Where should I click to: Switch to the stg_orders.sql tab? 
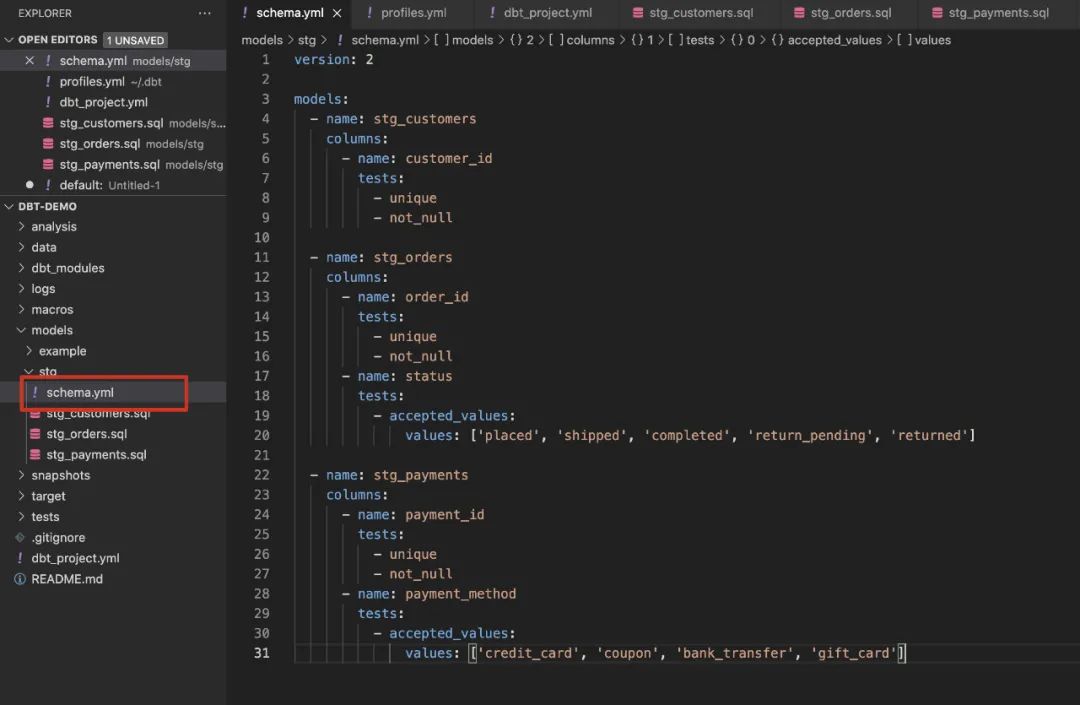pos(849,13)
